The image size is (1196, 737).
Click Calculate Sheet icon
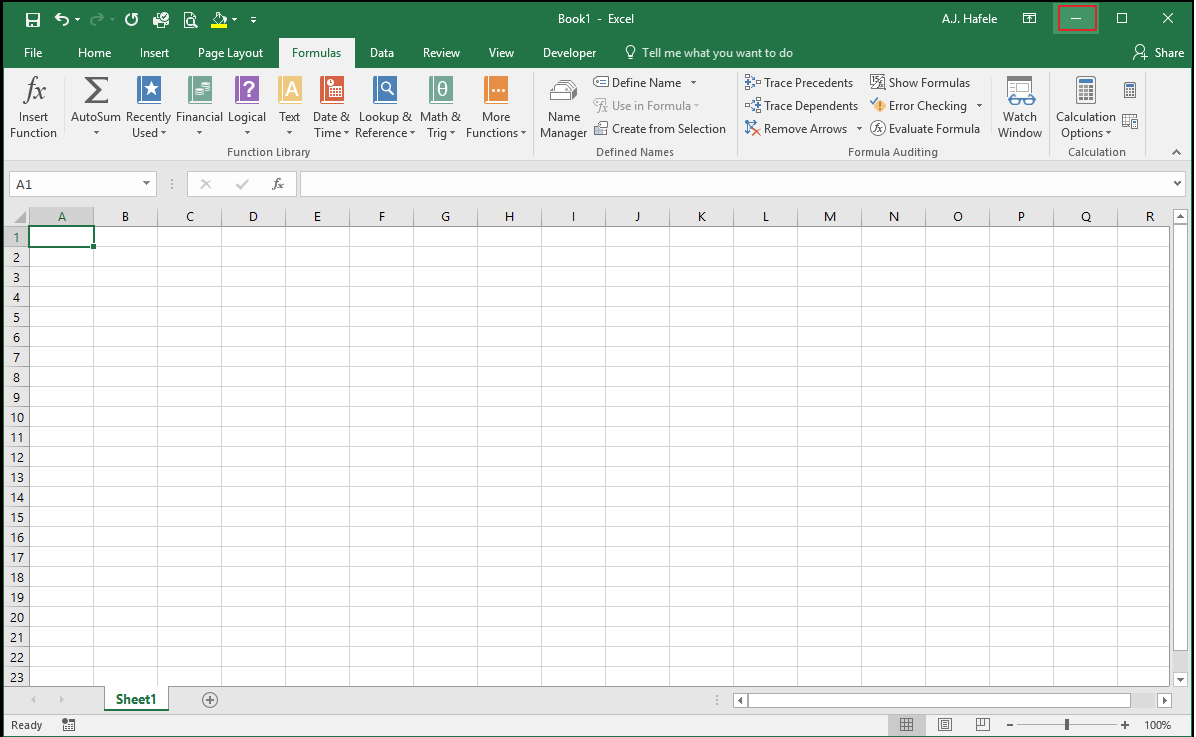(x=1130, y=121)
